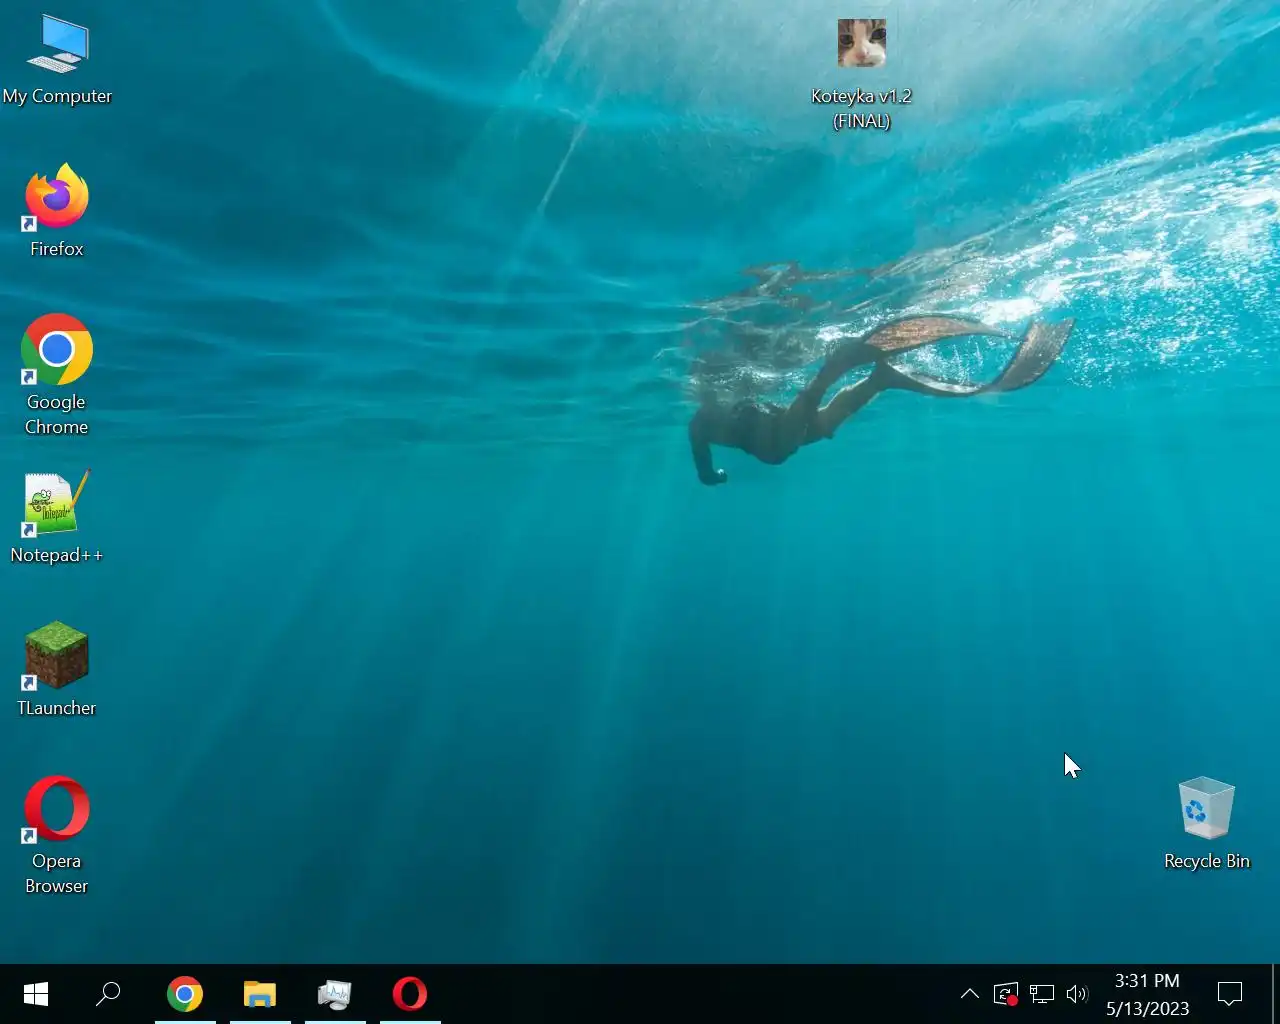Open the notification Action Center
Image resolution: width=1280 pixels, height=1024 pixels.
tap(1230, 994)
